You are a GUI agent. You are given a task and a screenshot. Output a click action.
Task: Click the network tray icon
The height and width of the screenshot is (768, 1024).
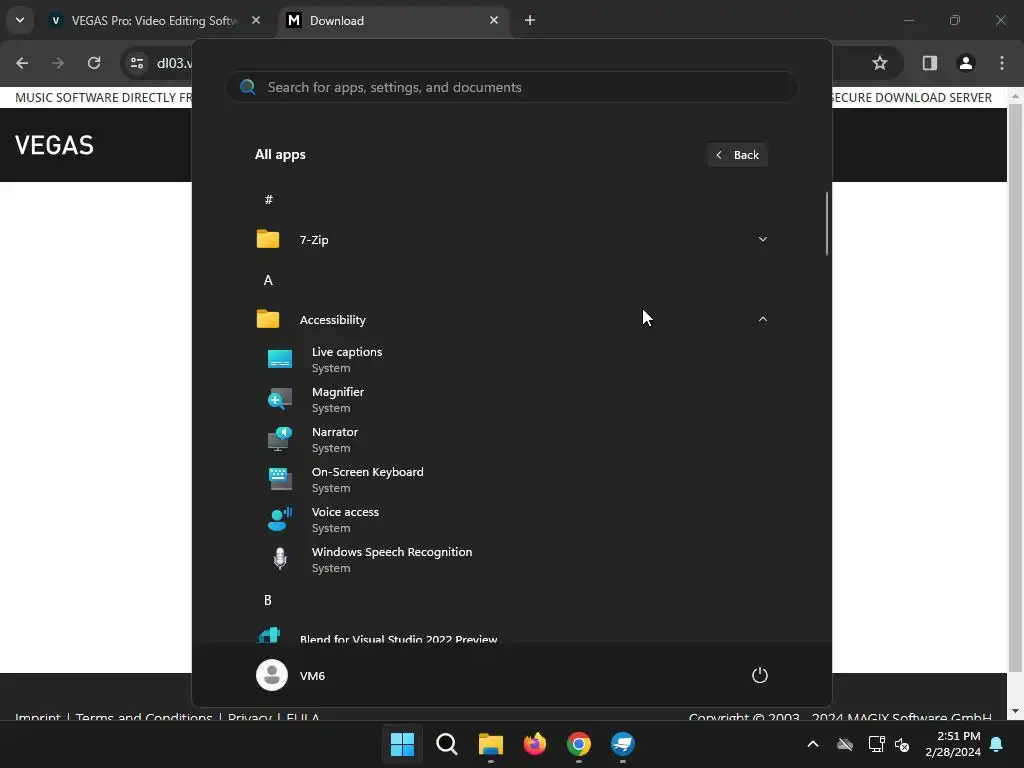(876, 744)
